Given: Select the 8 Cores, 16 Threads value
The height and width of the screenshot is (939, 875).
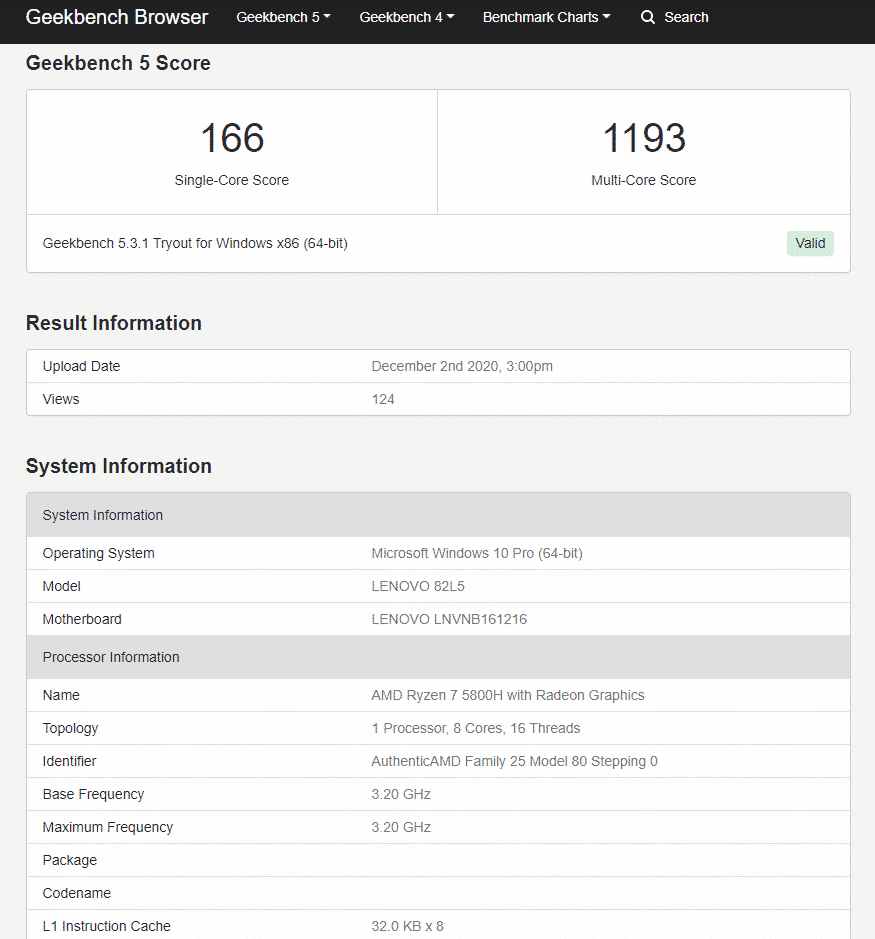Looking at the screenshot, I should 476,728.
